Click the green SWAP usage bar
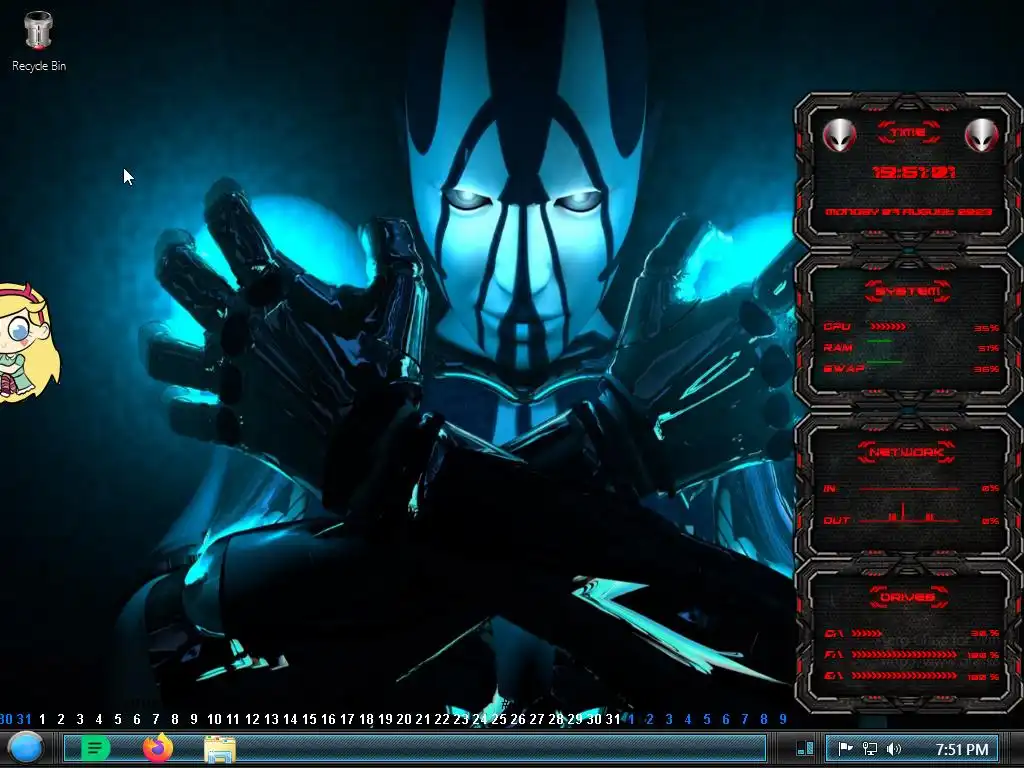The image size is (1024, 768). point(884,362)
